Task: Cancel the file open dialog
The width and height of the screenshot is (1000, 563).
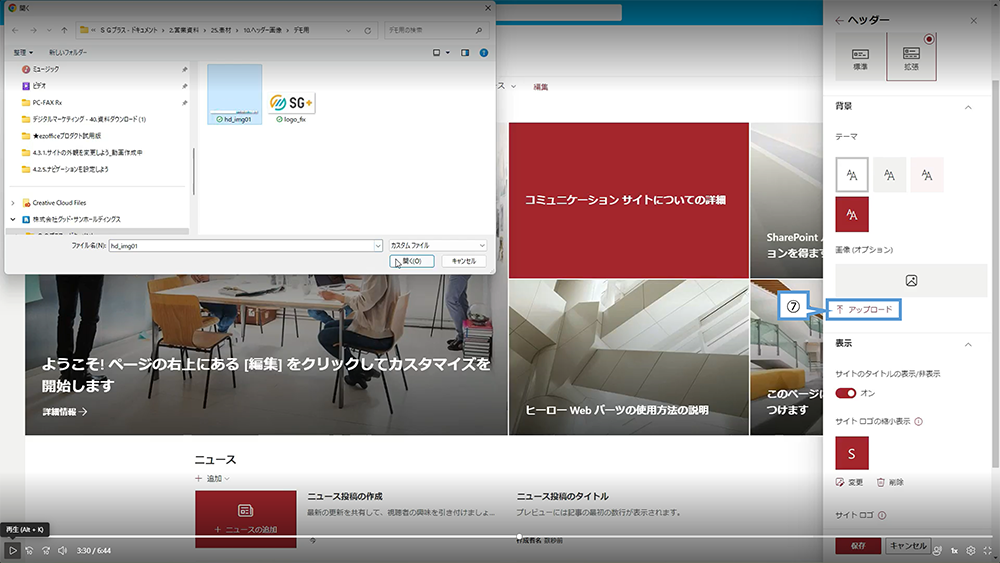Action: 464,261
